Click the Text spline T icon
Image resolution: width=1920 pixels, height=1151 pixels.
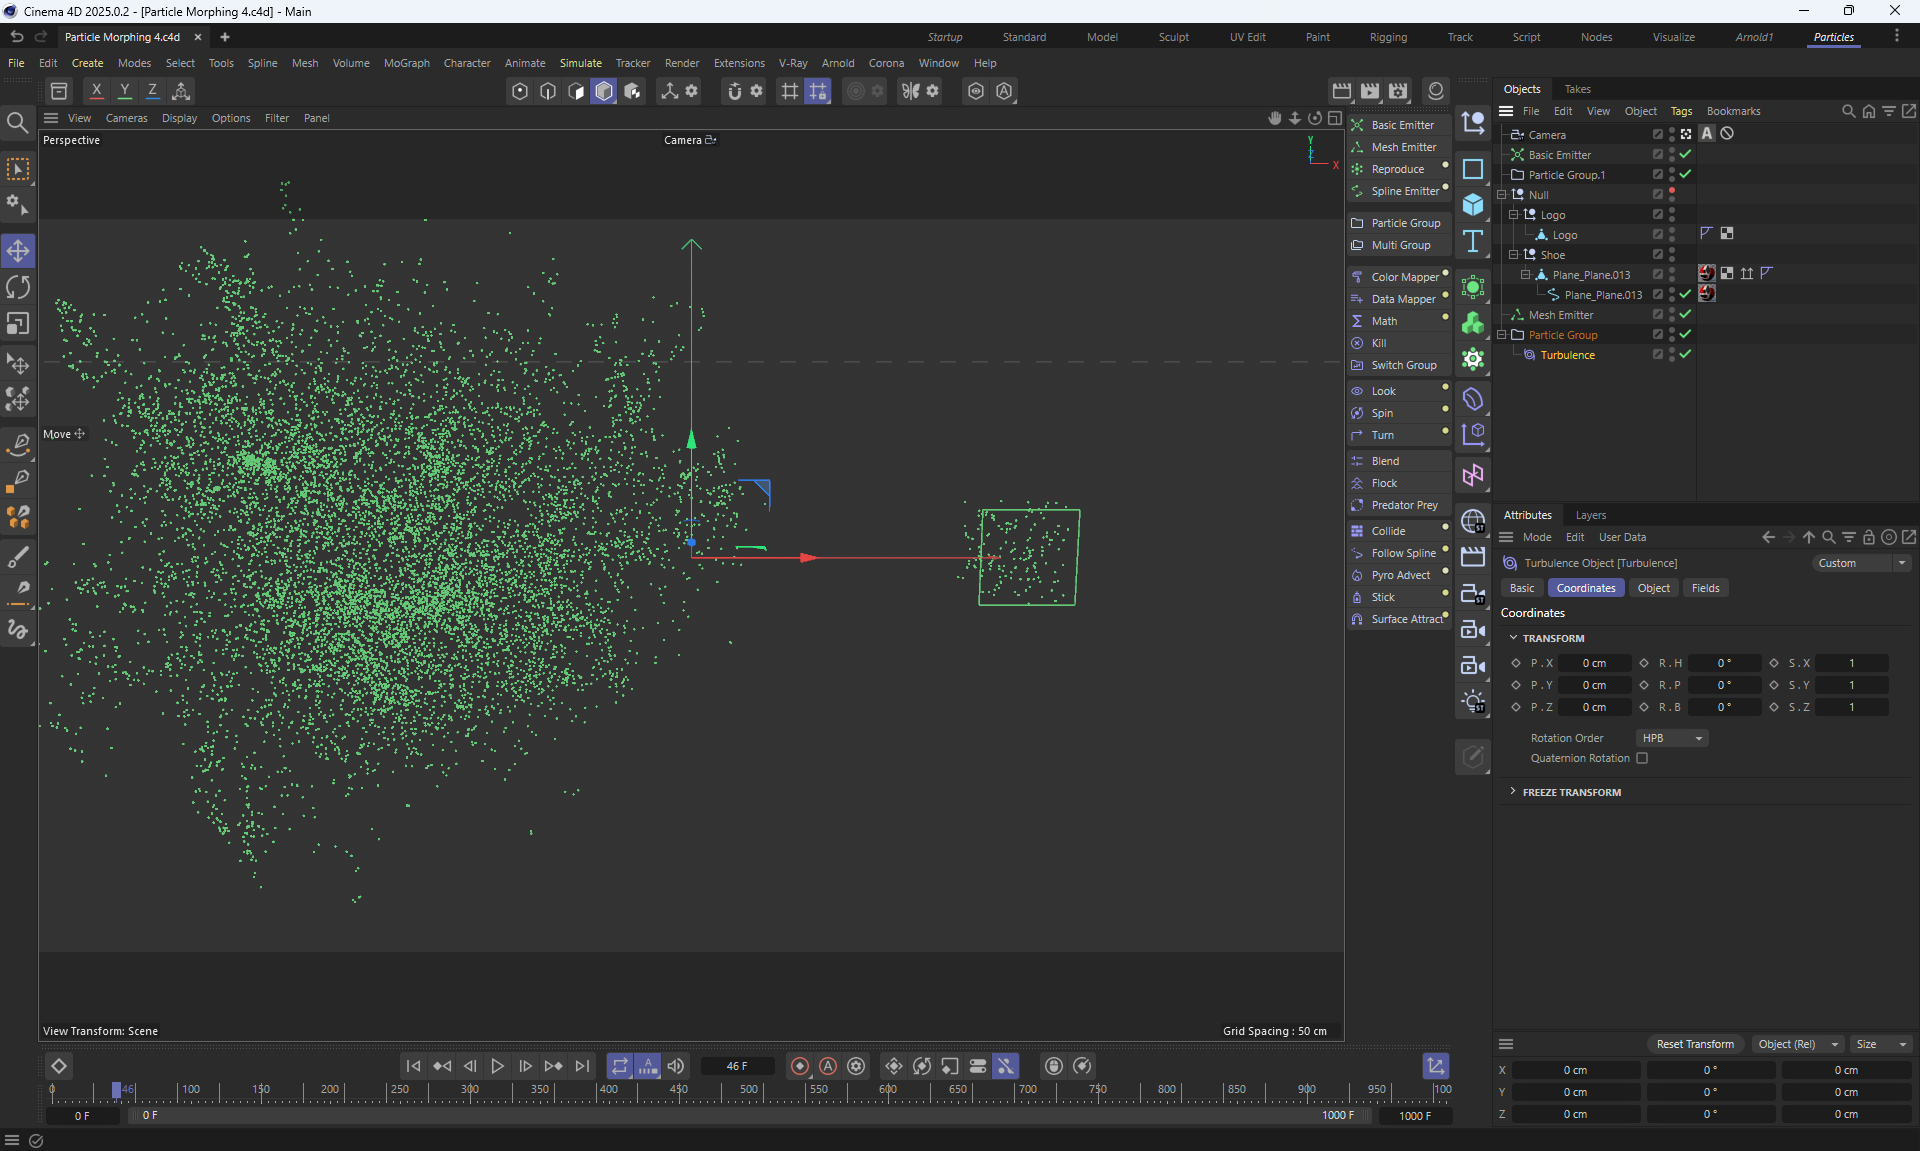1473,241
